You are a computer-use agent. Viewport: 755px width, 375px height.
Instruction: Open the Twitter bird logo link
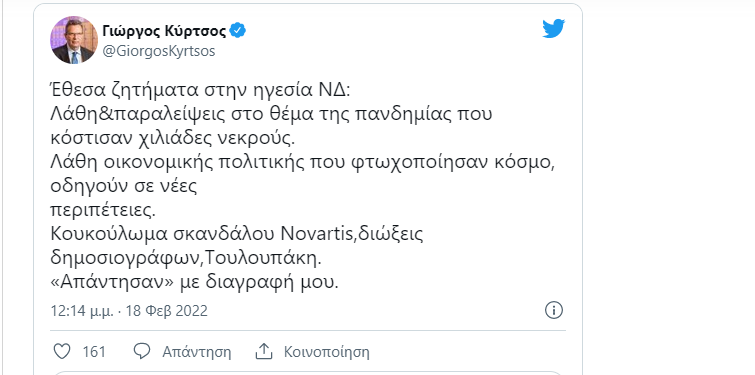pyautogui.click(x=553, y=29)
